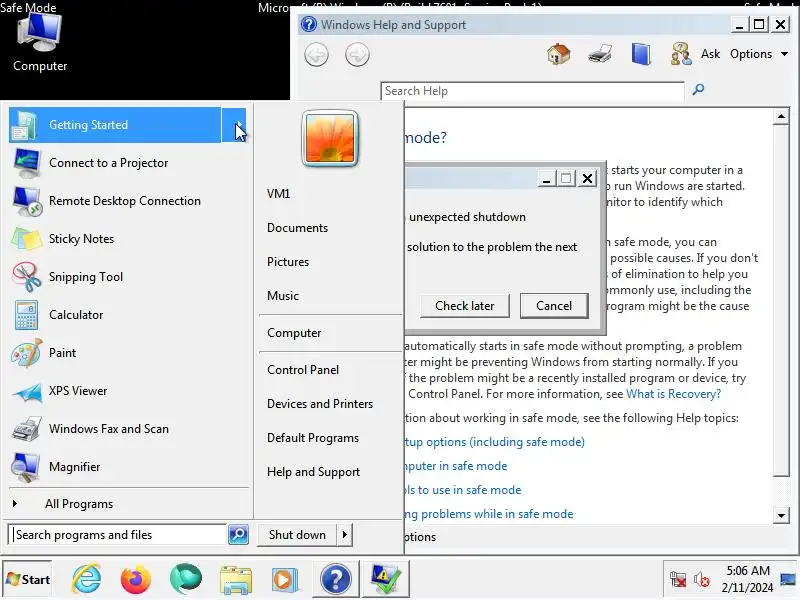Open the What is Recovery? link
Viewport: 800px width, 600px height.
pos(673,394)
